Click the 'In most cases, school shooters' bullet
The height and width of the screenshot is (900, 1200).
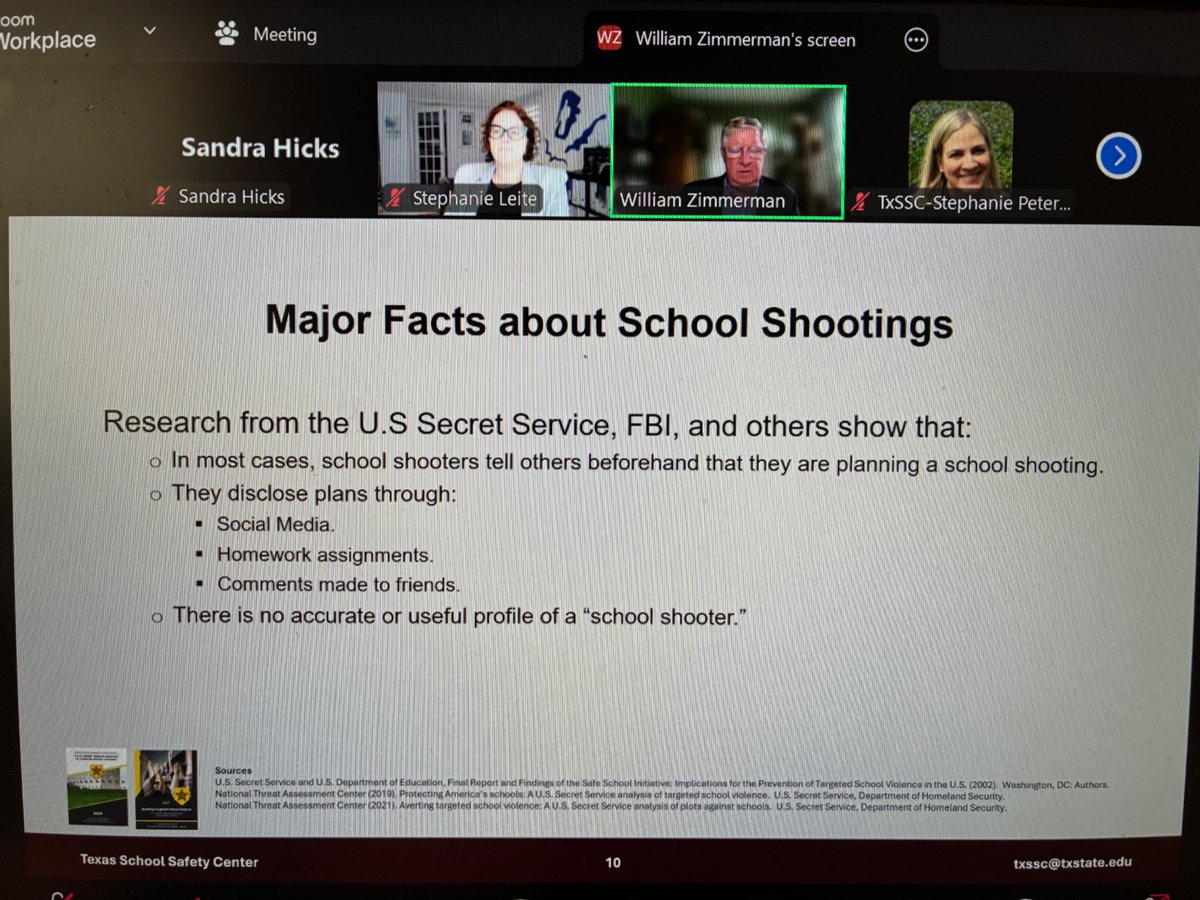(637, 463)
